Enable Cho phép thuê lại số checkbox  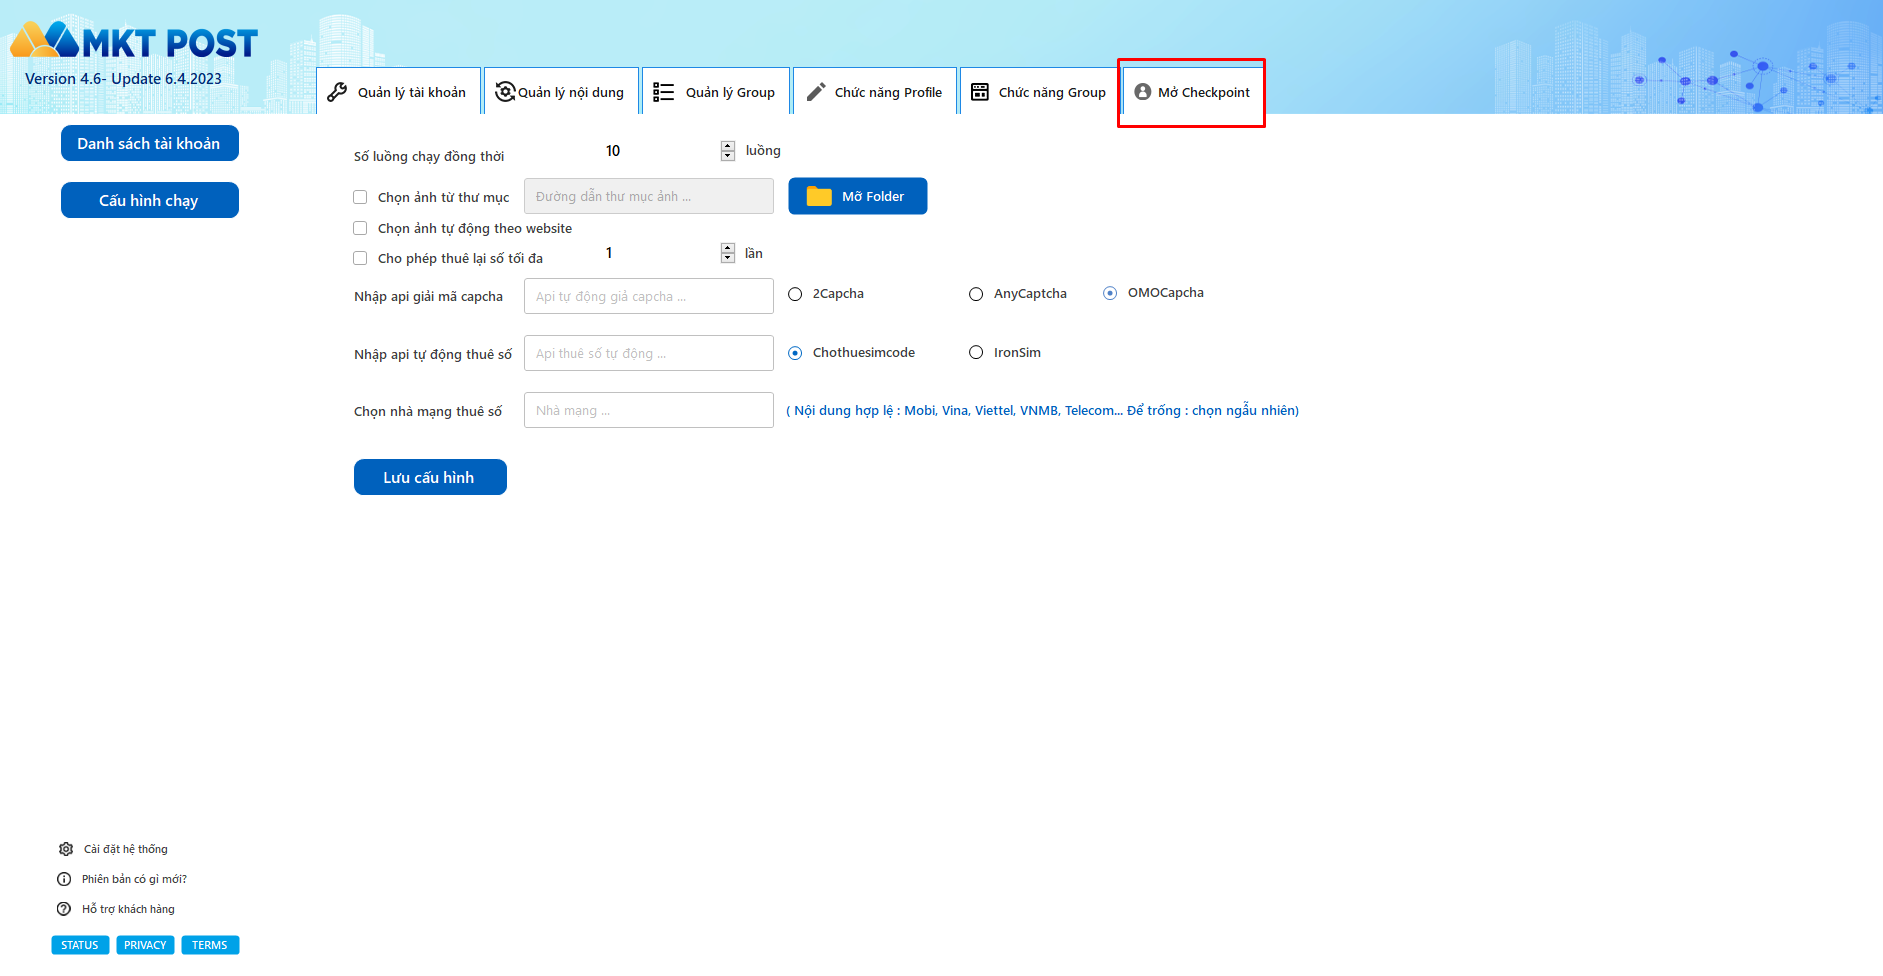click(x=360, y=258)
